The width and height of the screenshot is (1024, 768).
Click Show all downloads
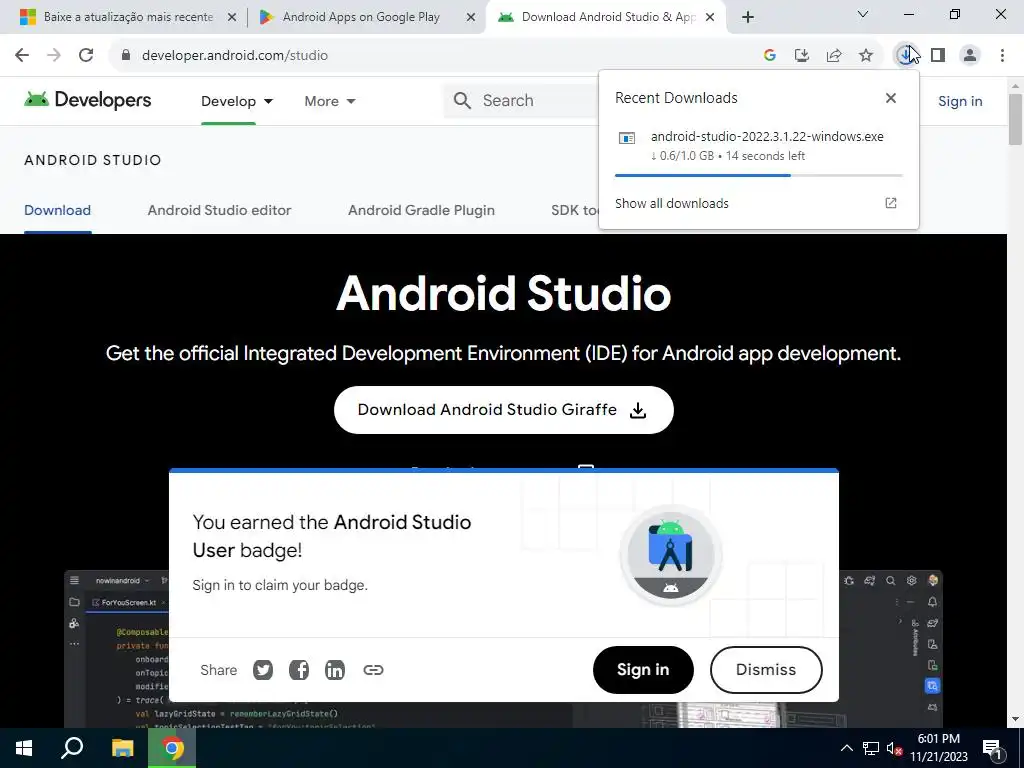(x=671, y=204)
